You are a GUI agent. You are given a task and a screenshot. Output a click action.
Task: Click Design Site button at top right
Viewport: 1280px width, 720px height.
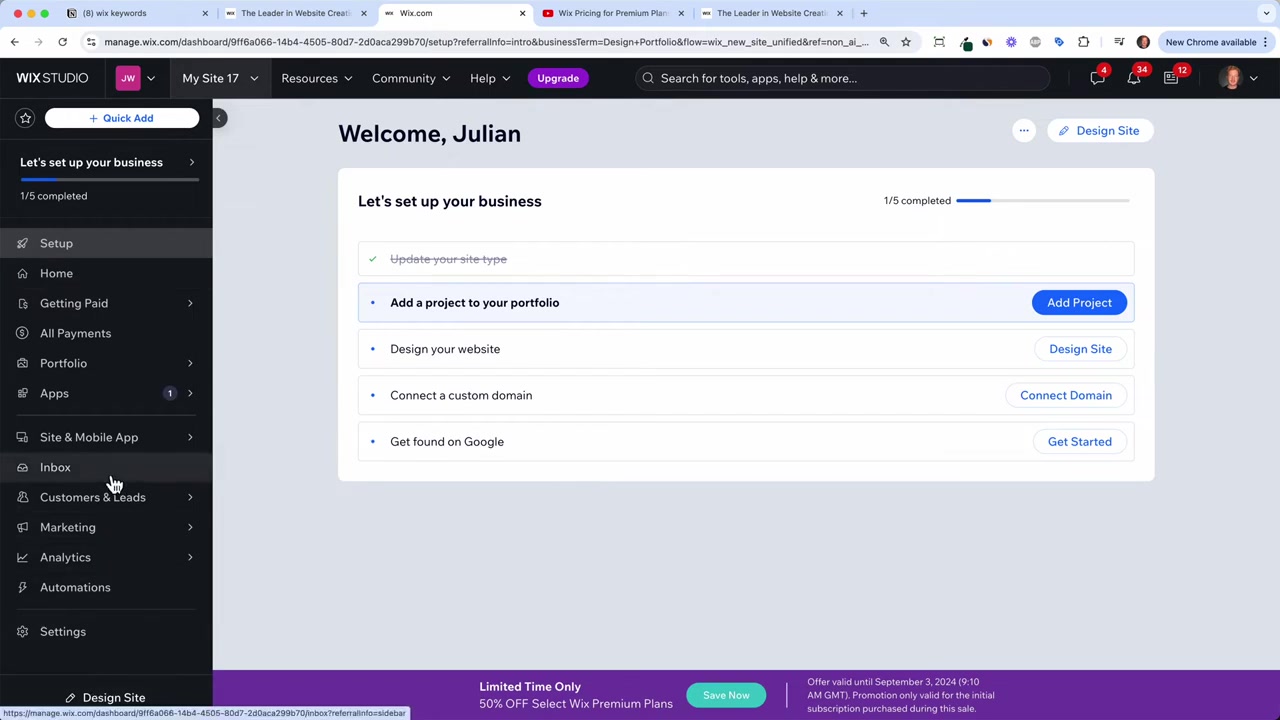click(1100, 131)
